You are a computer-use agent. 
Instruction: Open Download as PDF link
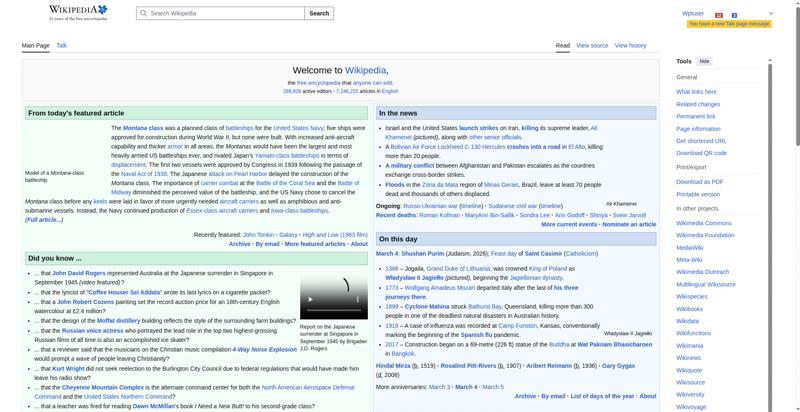tap(699, 181)
